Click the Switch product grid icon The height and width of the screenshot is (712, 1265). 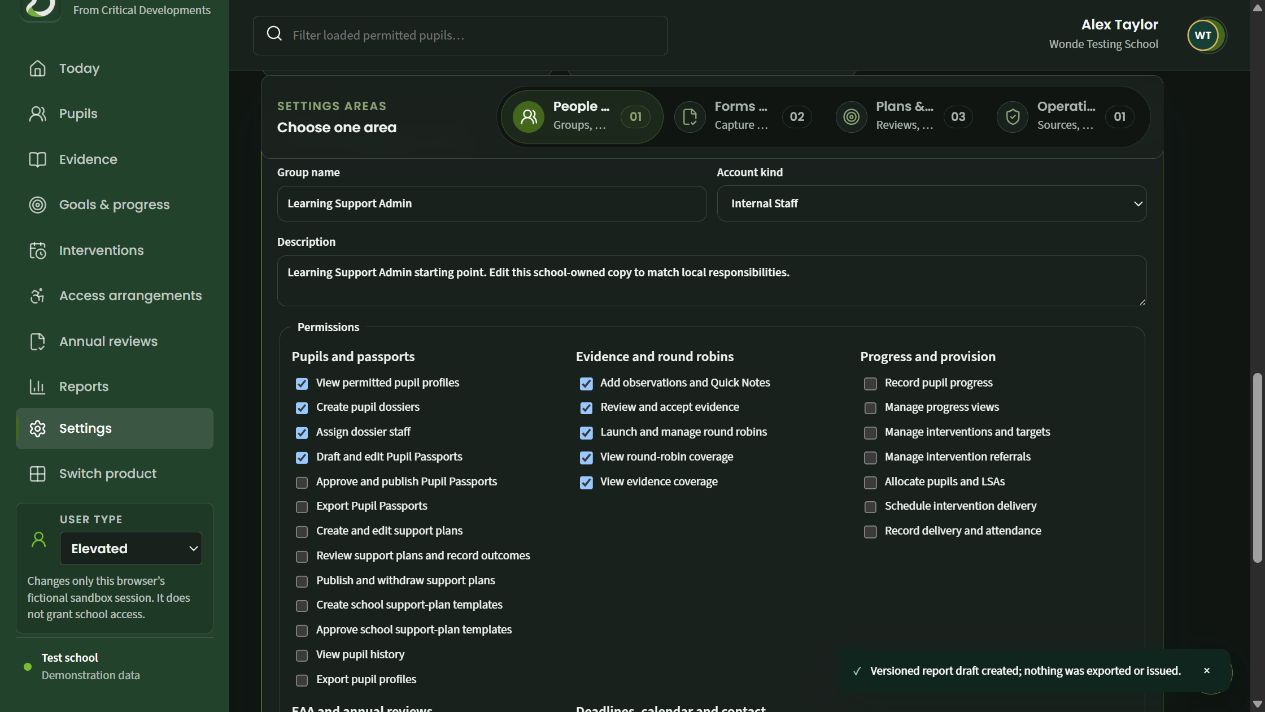tap(37, 474)
